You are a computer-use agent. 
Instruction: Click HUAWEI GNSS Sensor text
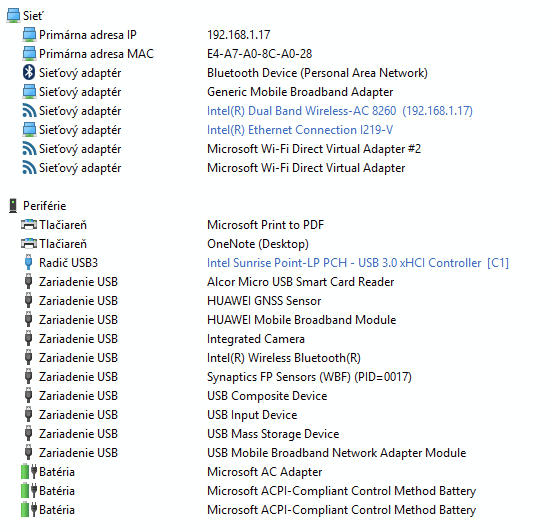264,301
